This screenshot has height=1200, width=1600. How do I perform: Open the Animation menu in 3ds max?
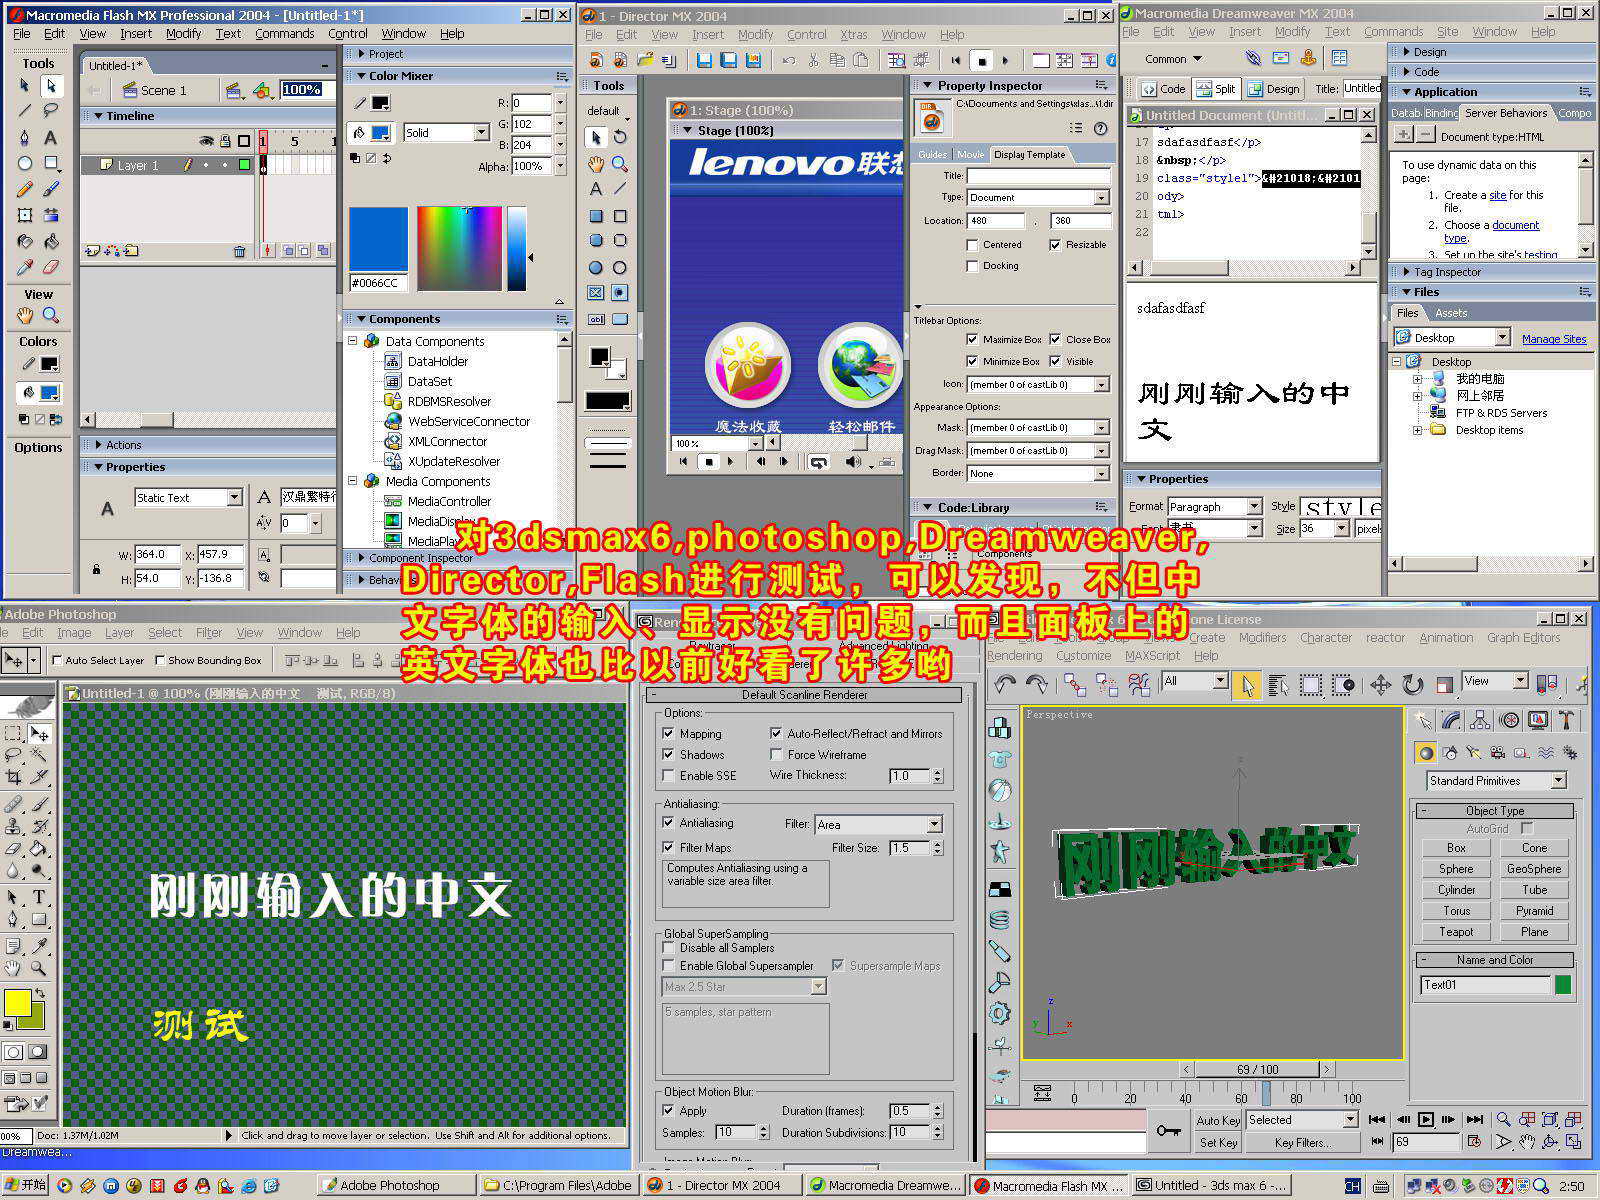(x=1446, y=637)
